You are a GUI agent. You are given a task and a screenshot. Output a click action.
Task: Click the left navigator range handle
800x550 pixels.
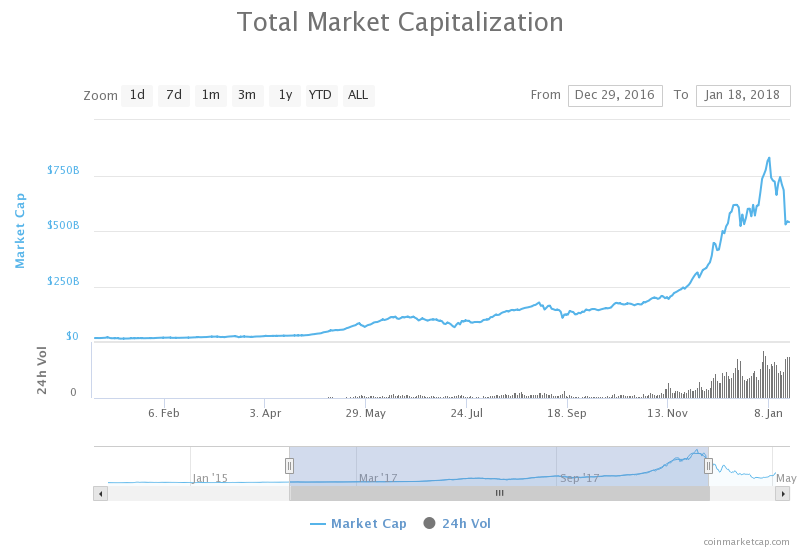point(289,465)
